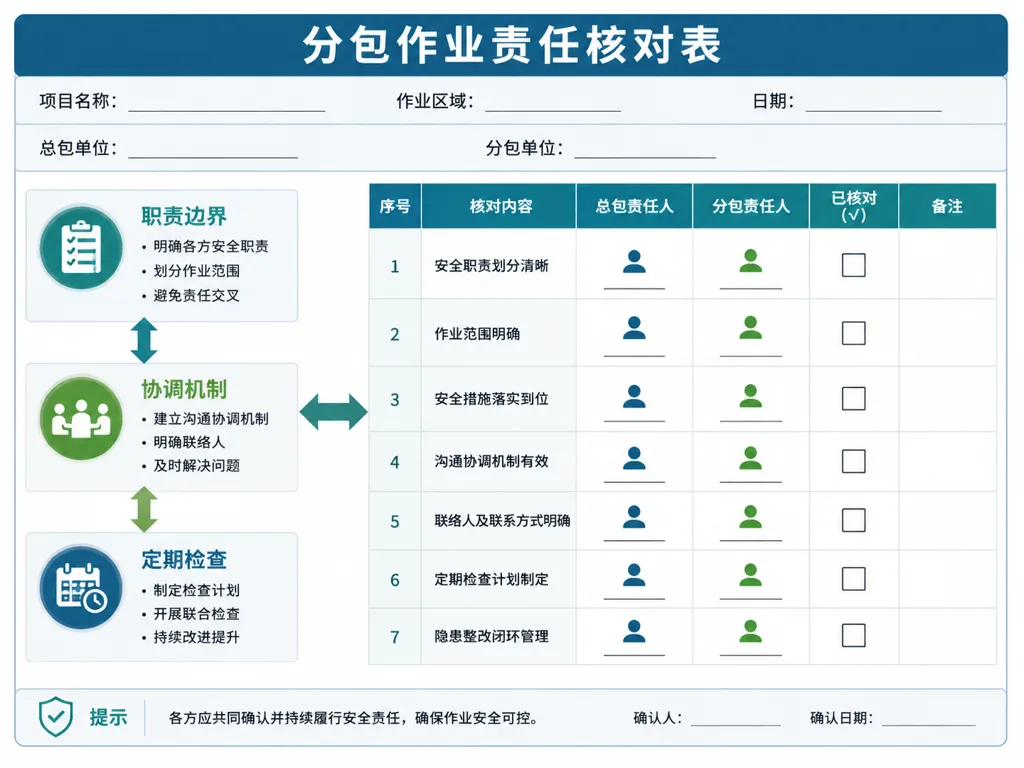The image size is (1024, 768).
Task: Click the 已核对 (√) column header
Action: [x=854, y=206]
